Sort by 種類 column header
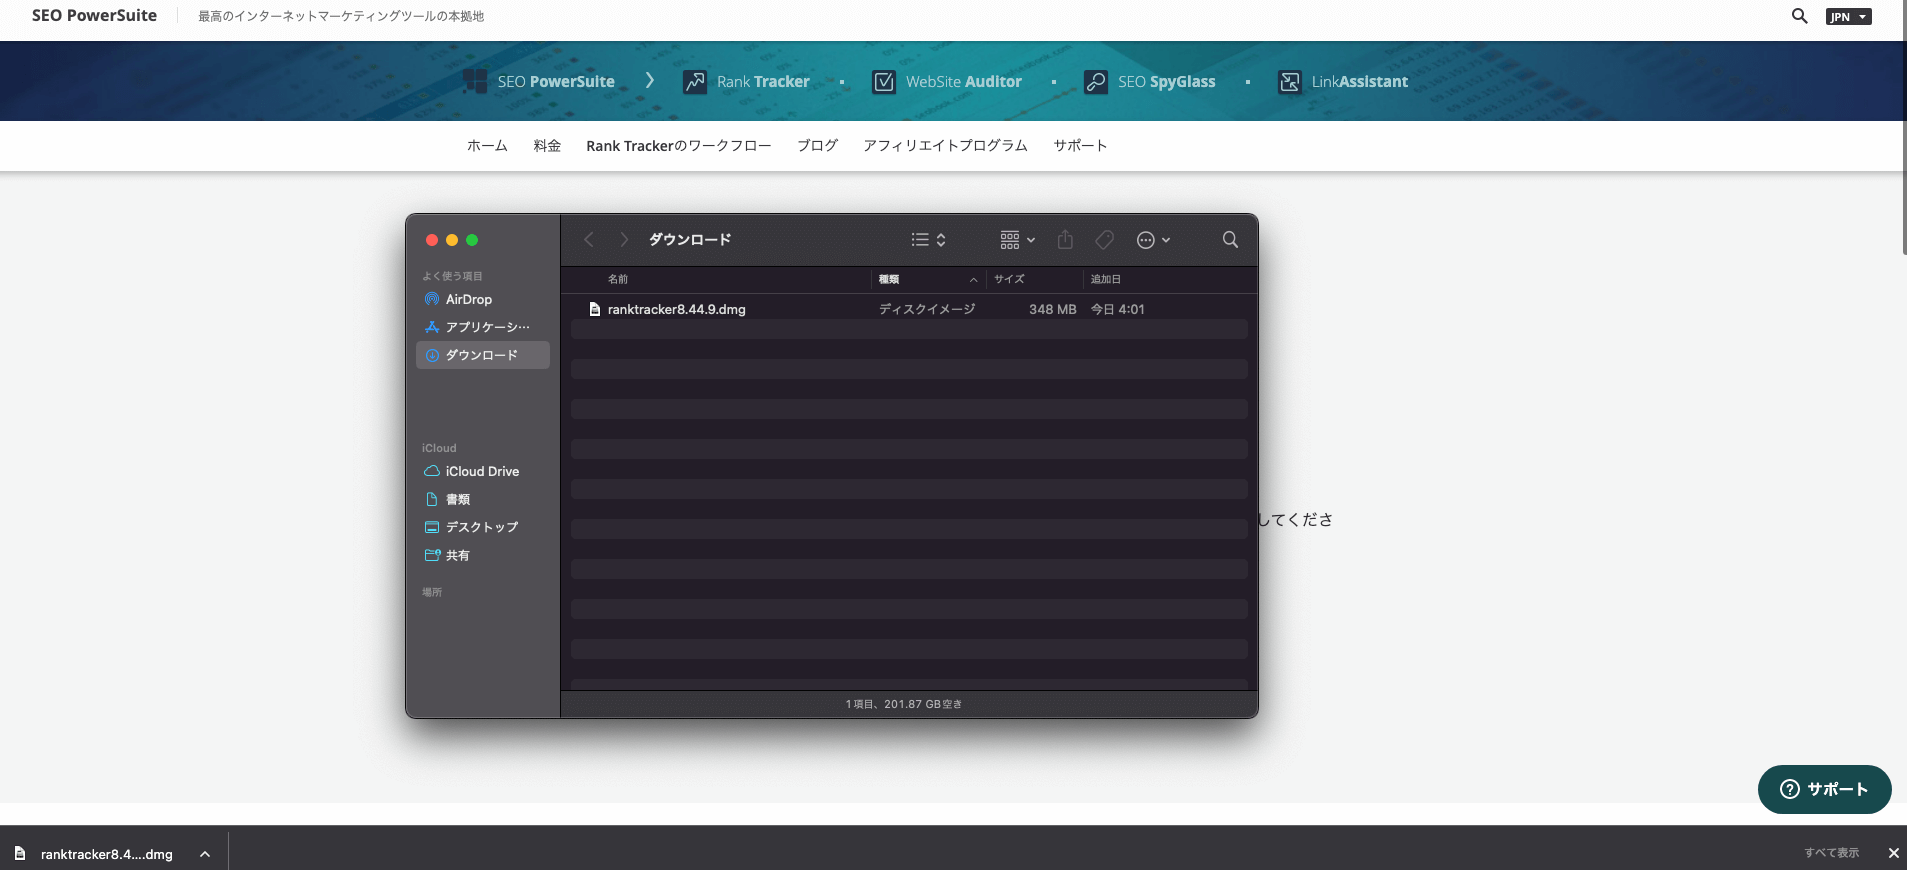The image size is (1907, 870). pos(889,279)
